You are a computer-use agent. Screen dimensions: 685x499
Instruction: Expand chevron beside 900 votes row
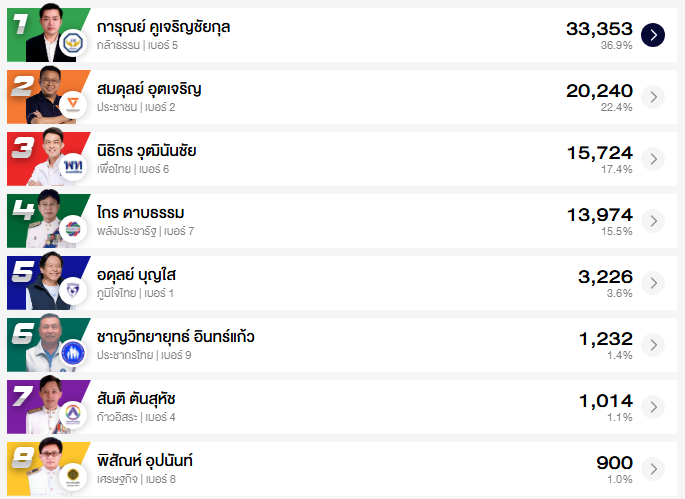click(653, 469)
